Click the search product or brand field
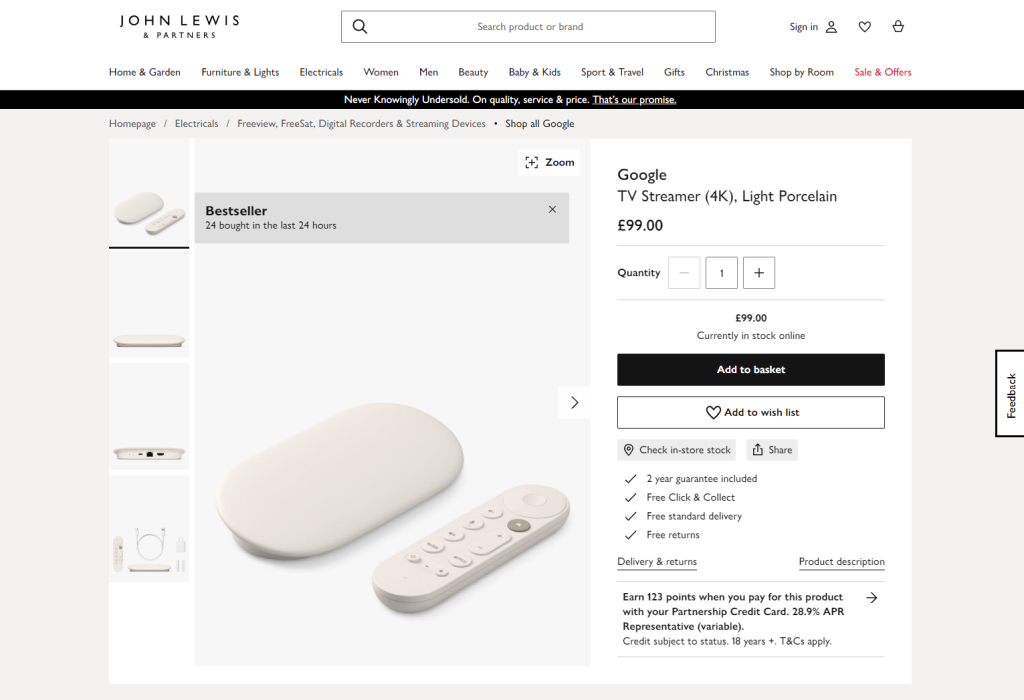 coord(530,27)
